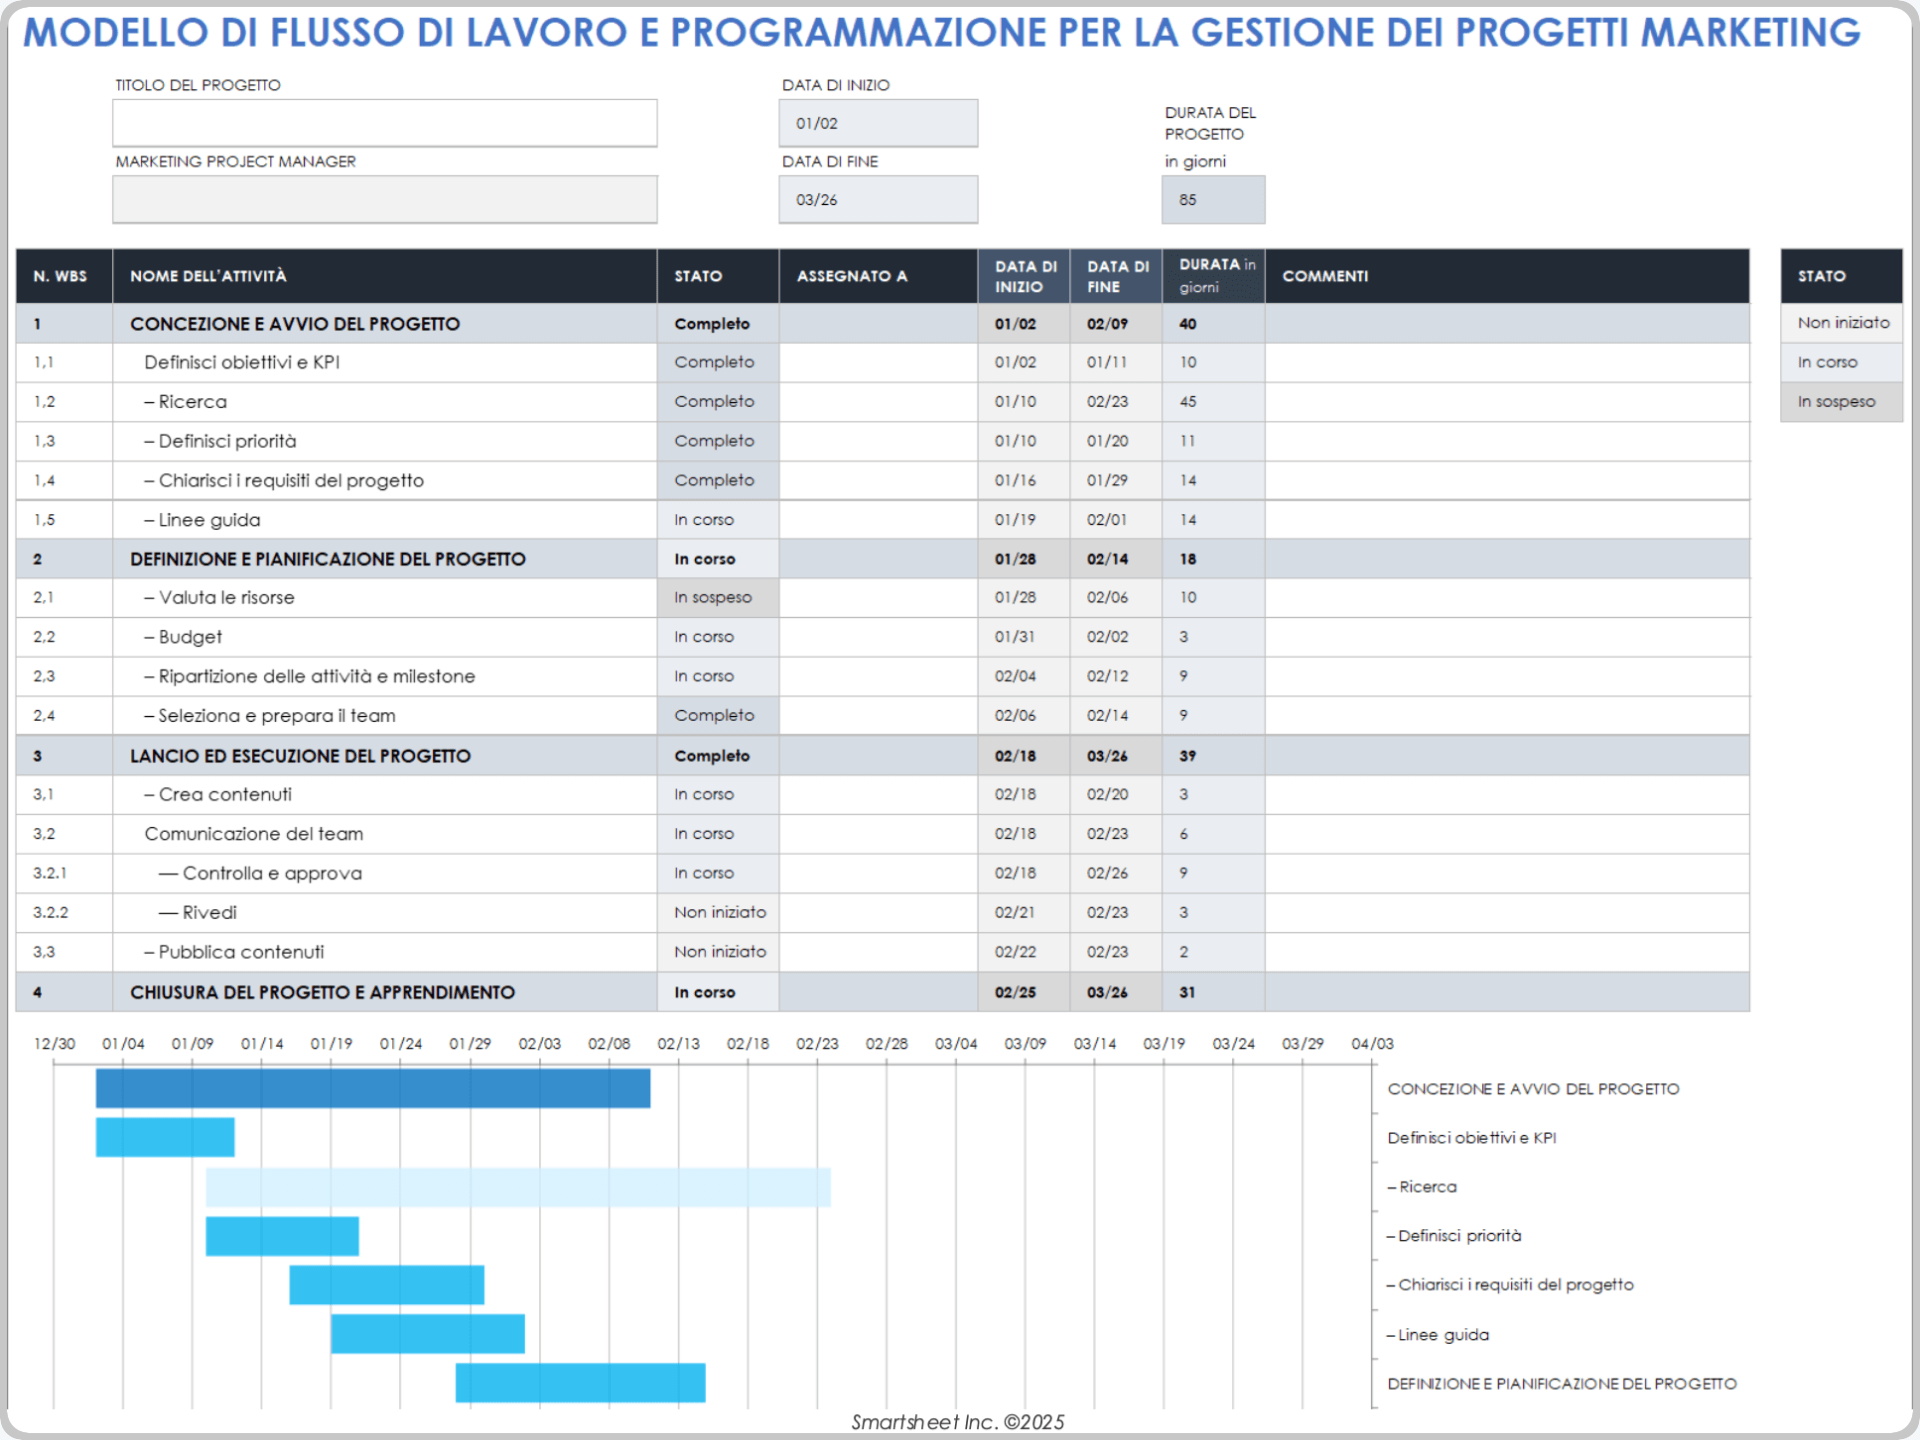Viewport: 1920px width, 1440px height.
Task: Select the Ripartizione delle attività e milestone cell
Action: pyautogui.click(x=385, y=677)
